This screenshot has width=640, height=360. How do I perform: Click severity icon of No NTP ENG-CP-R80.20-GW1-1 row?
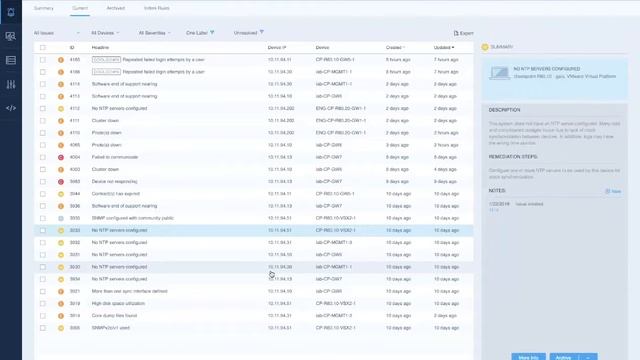pyautogui.click(x=61, y=109)
